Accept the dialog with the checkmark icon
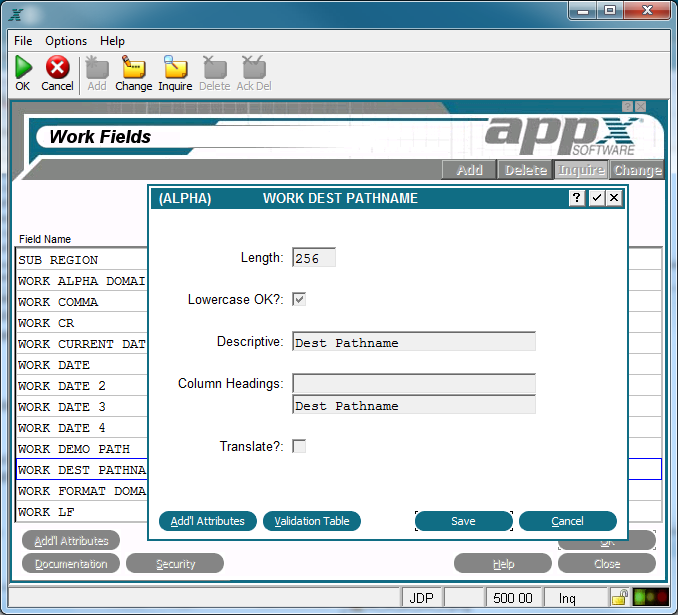The height and width of the screenshot is (615, 678). point(596,198)
